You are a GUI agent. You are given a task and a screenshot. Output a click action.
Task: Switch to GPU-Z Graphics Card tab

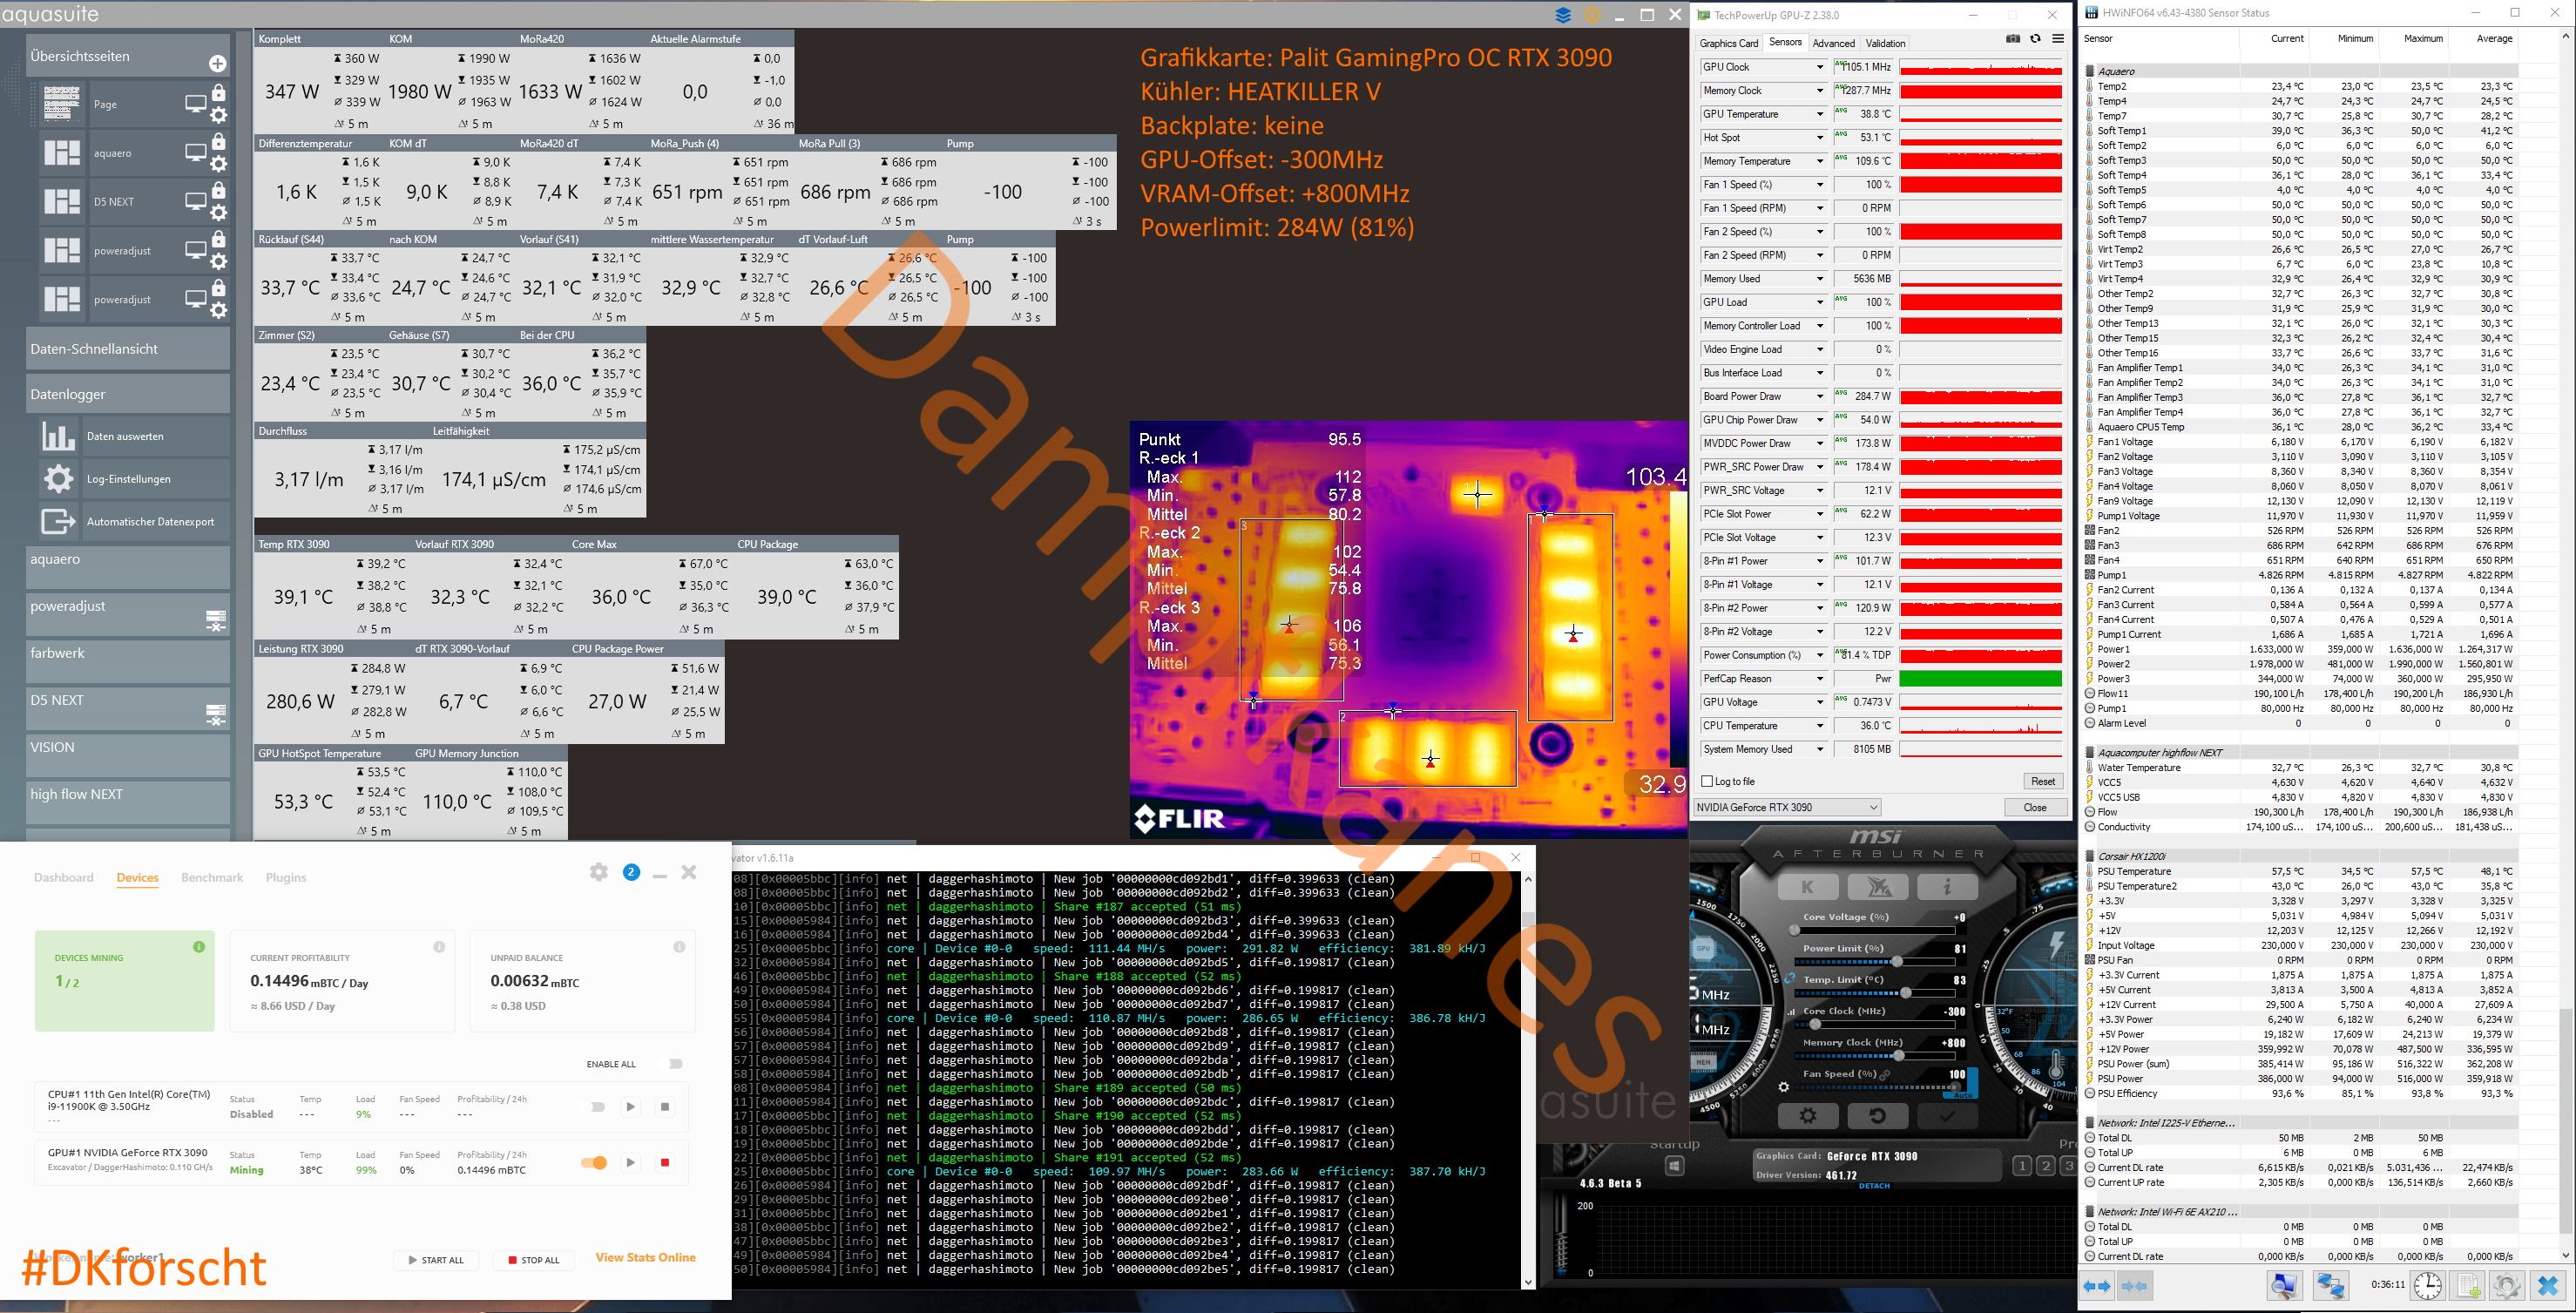(x=1729, y=43)
